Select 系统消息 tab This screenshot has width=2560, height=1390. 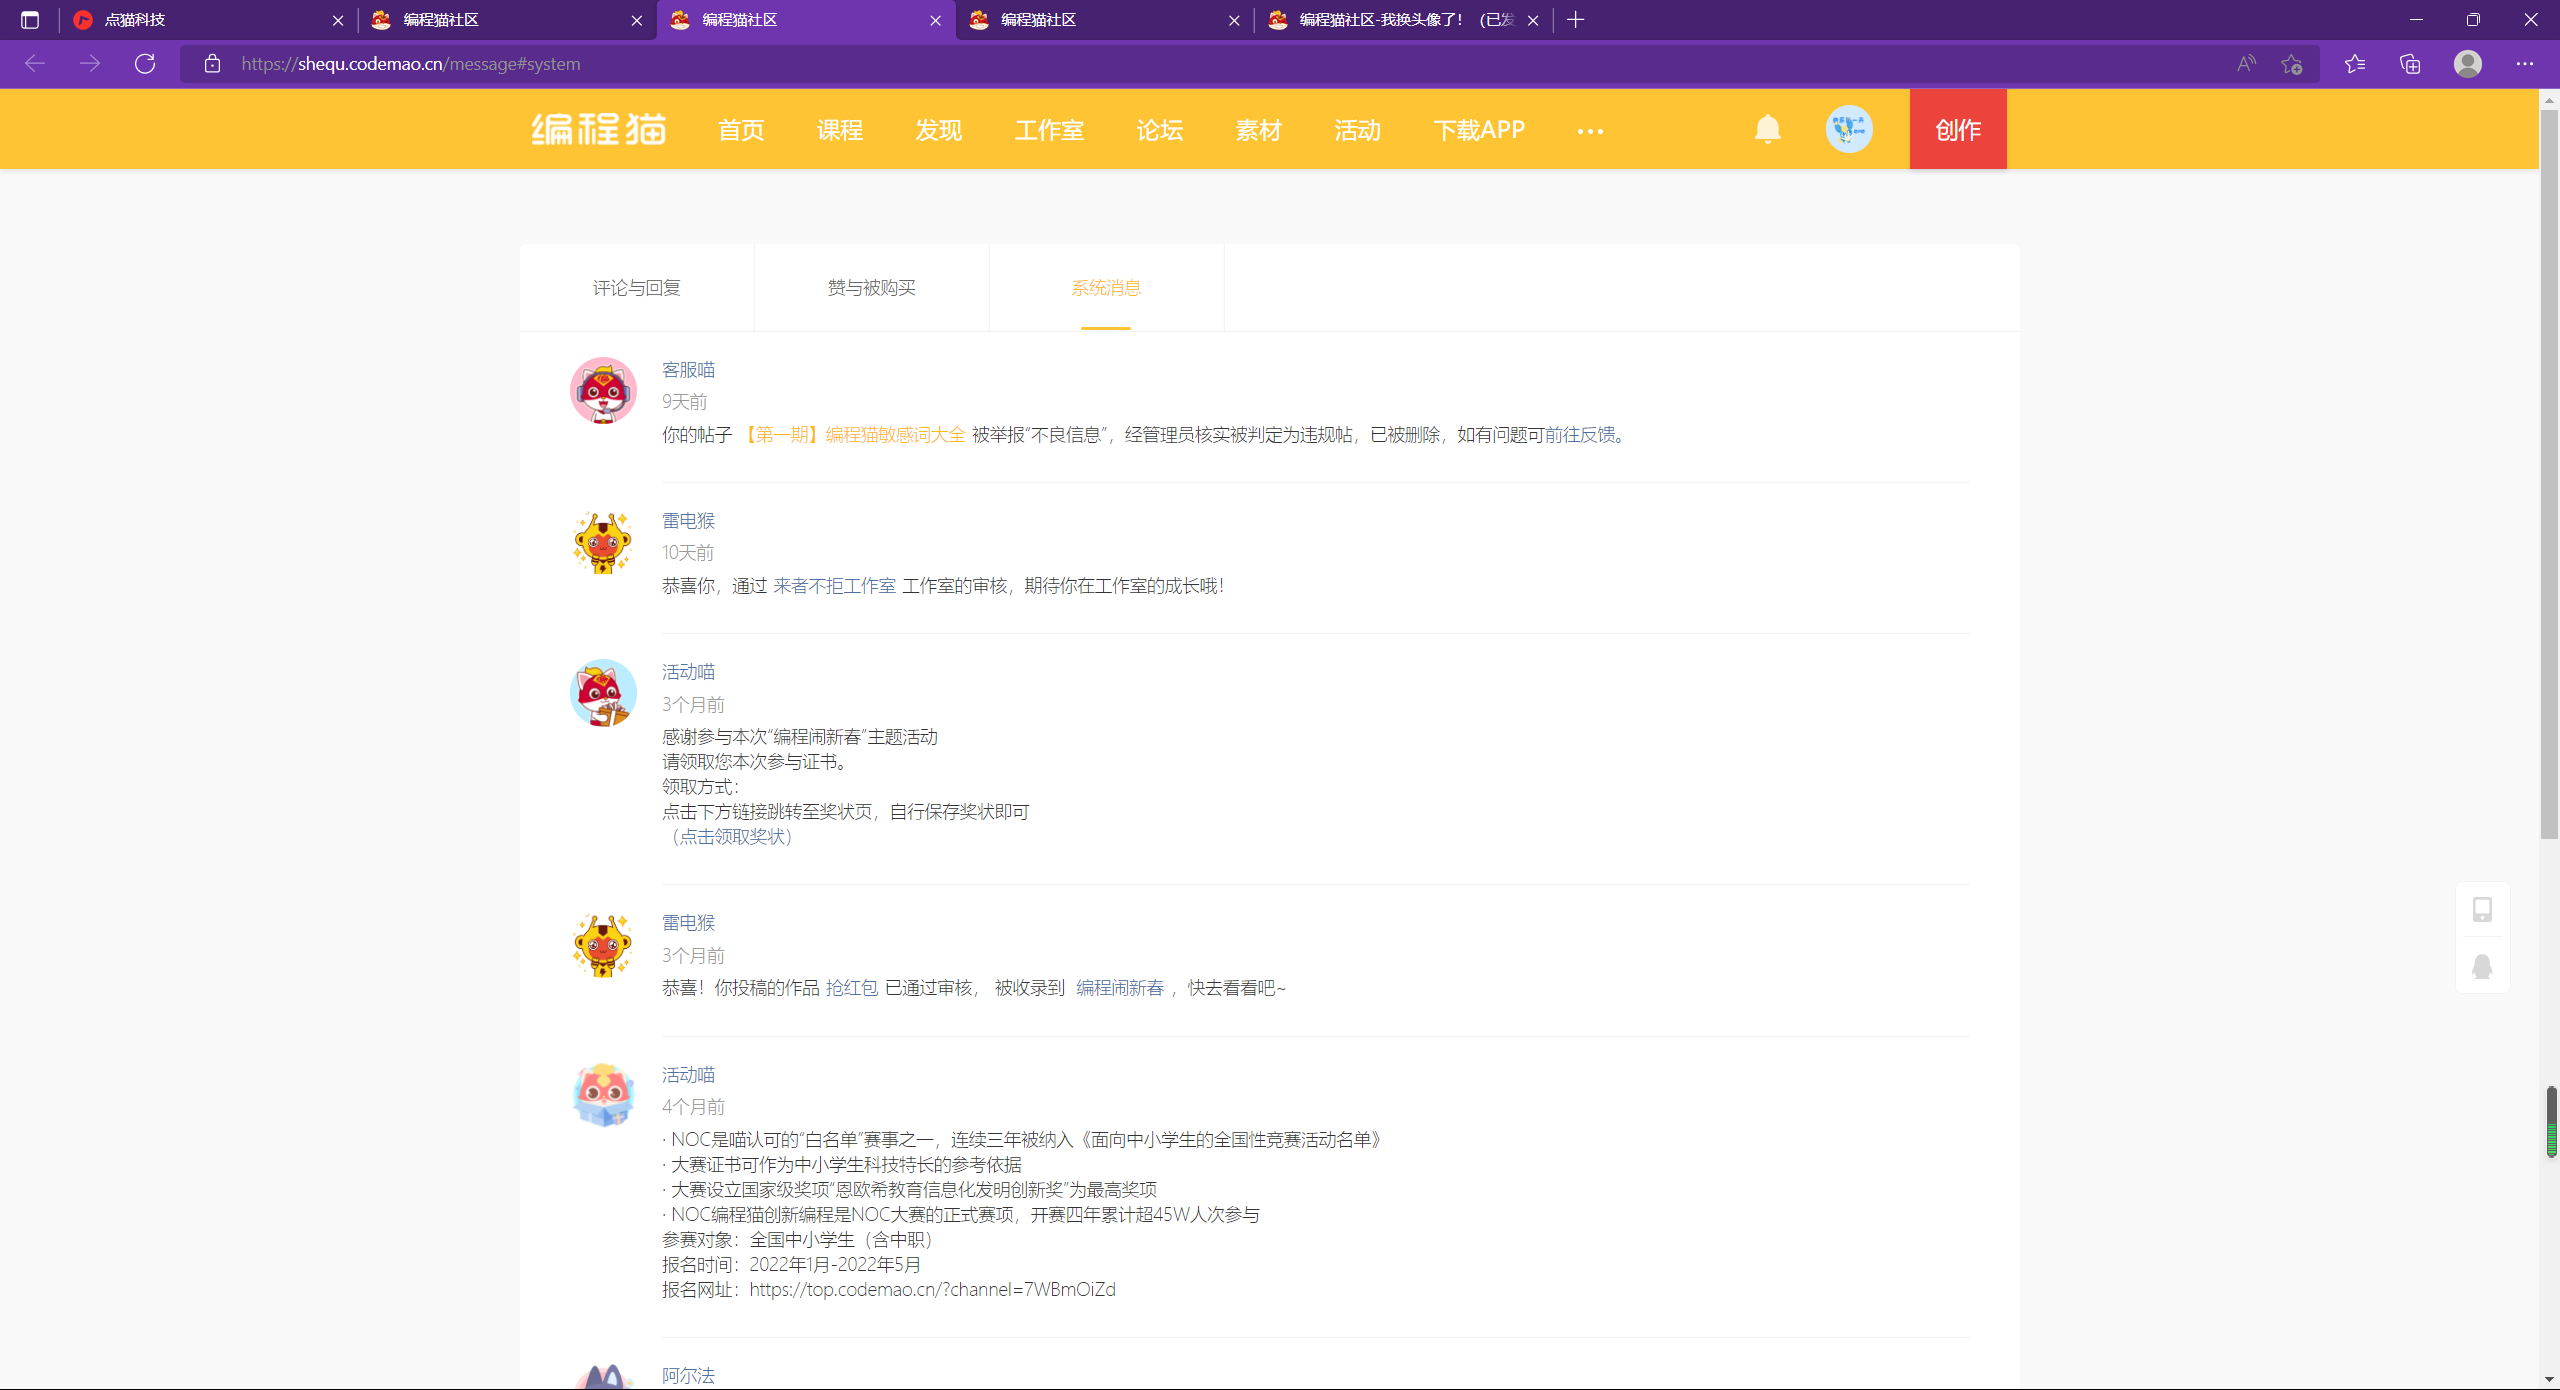[x=1106, y=288]
